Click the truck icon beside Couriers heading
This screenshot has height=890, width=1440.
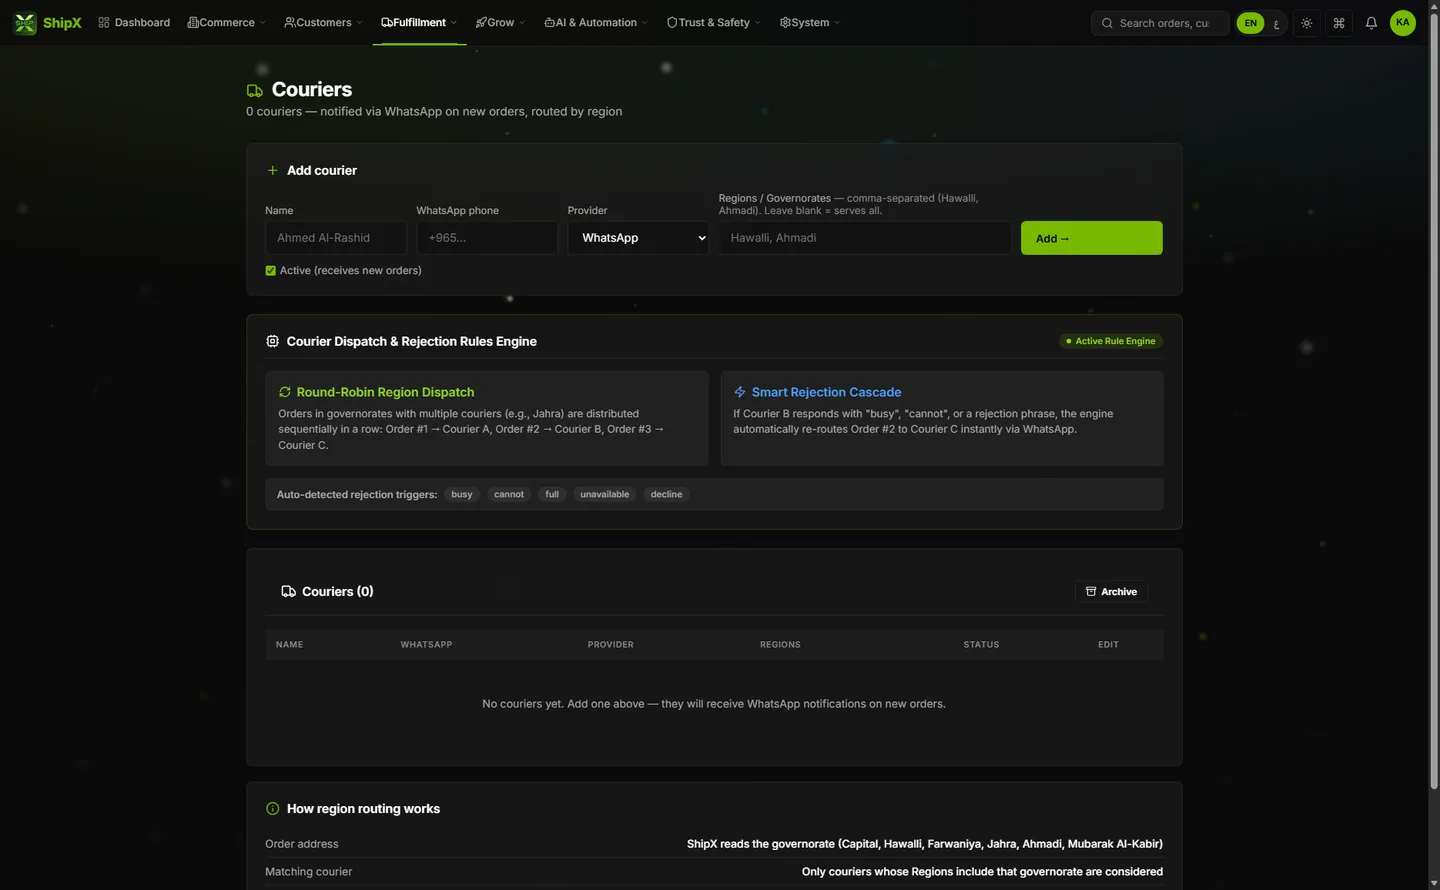click(255, 91)
